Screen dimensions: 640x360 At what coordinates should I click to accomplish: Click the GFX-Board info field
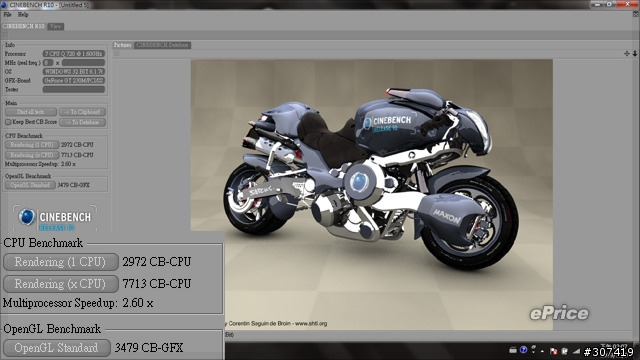click(x=74, y=81)
